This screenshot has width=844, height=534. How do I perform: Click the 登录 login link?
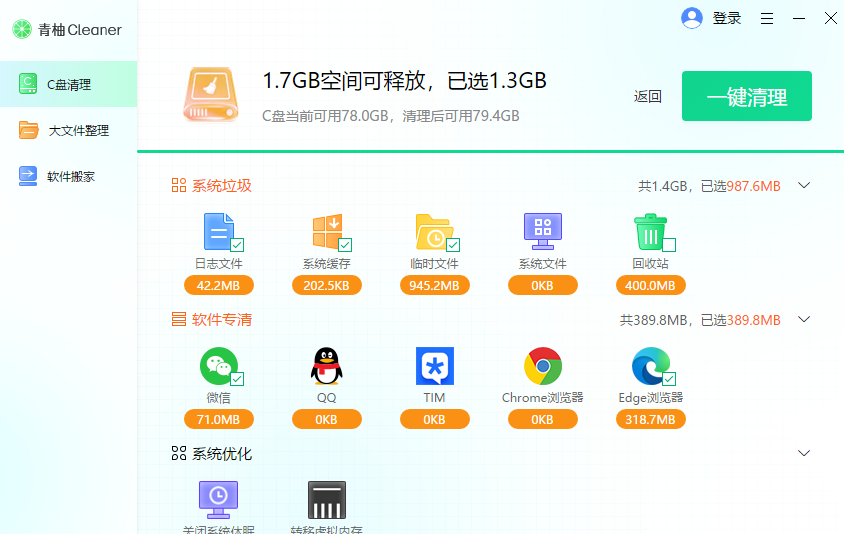click(727, 18)
